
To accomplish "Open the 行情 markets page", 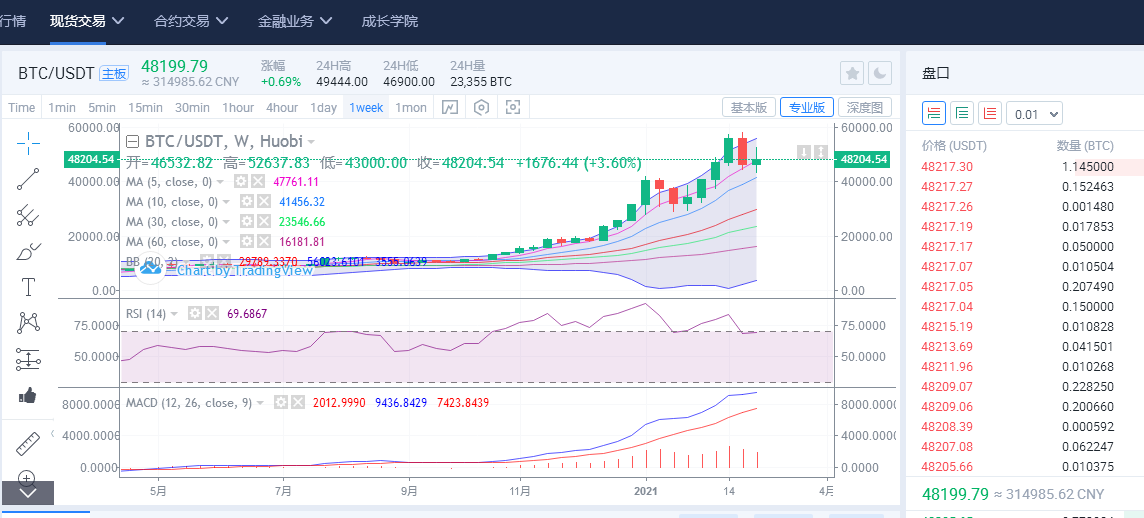I will pyautogui.click(x=13, y=21).
